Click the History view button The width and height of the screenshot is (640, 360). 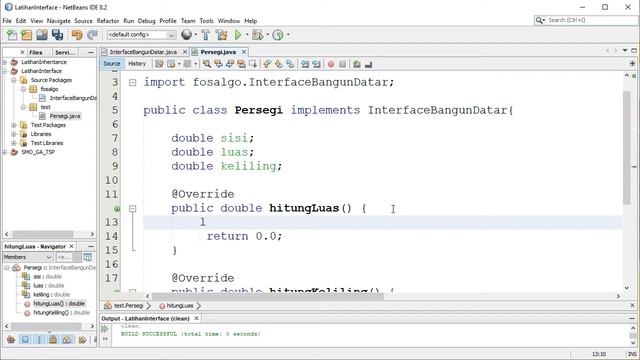[x=137, y=64]
